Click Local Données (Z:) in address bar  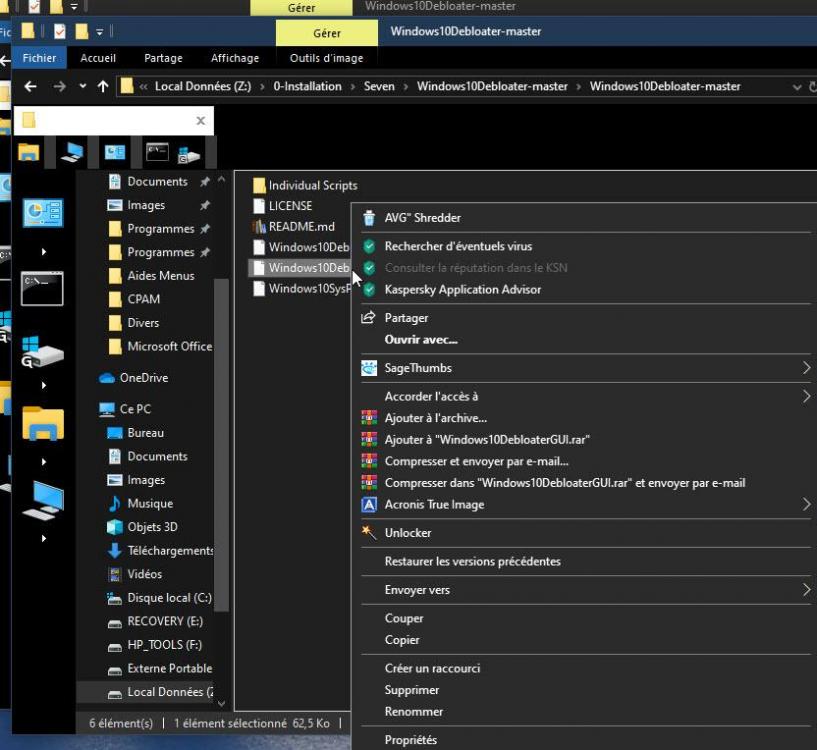point(202,87)
